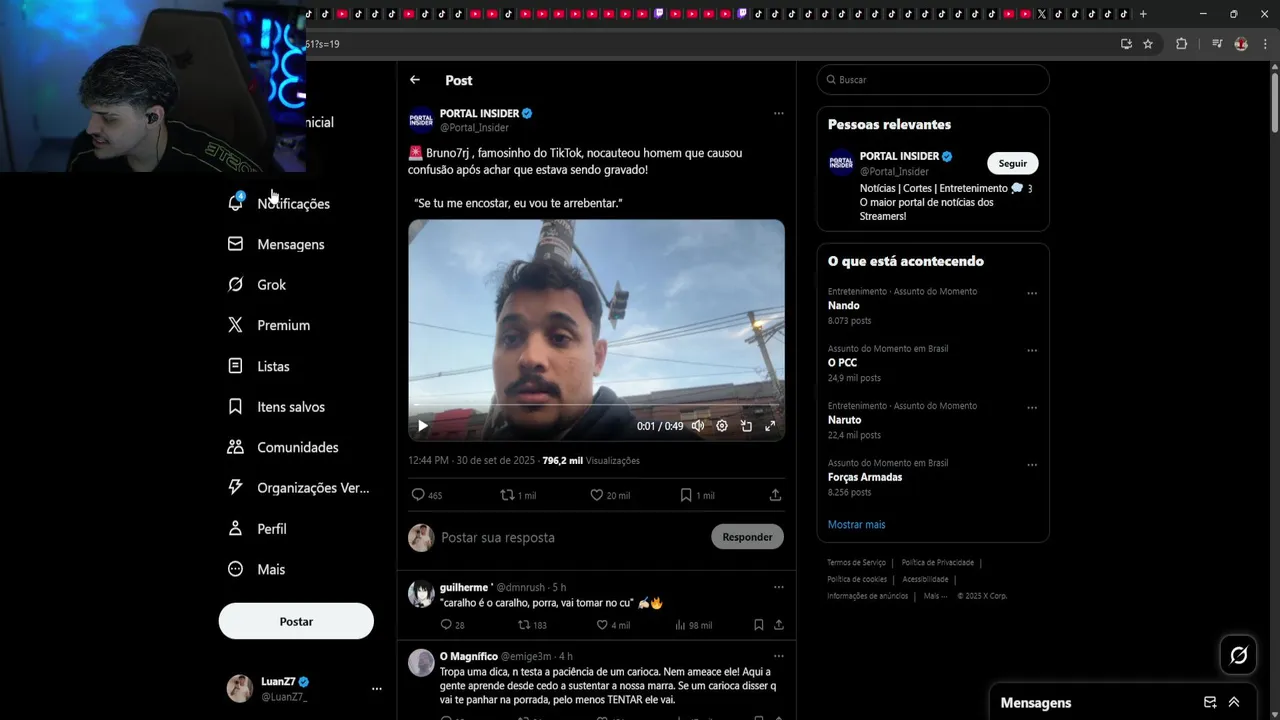The width and height of the screenshot is (1280, 720).
Task: Click the Organizações Verificadas lightning icon
Action: click(x=235, y=488)
